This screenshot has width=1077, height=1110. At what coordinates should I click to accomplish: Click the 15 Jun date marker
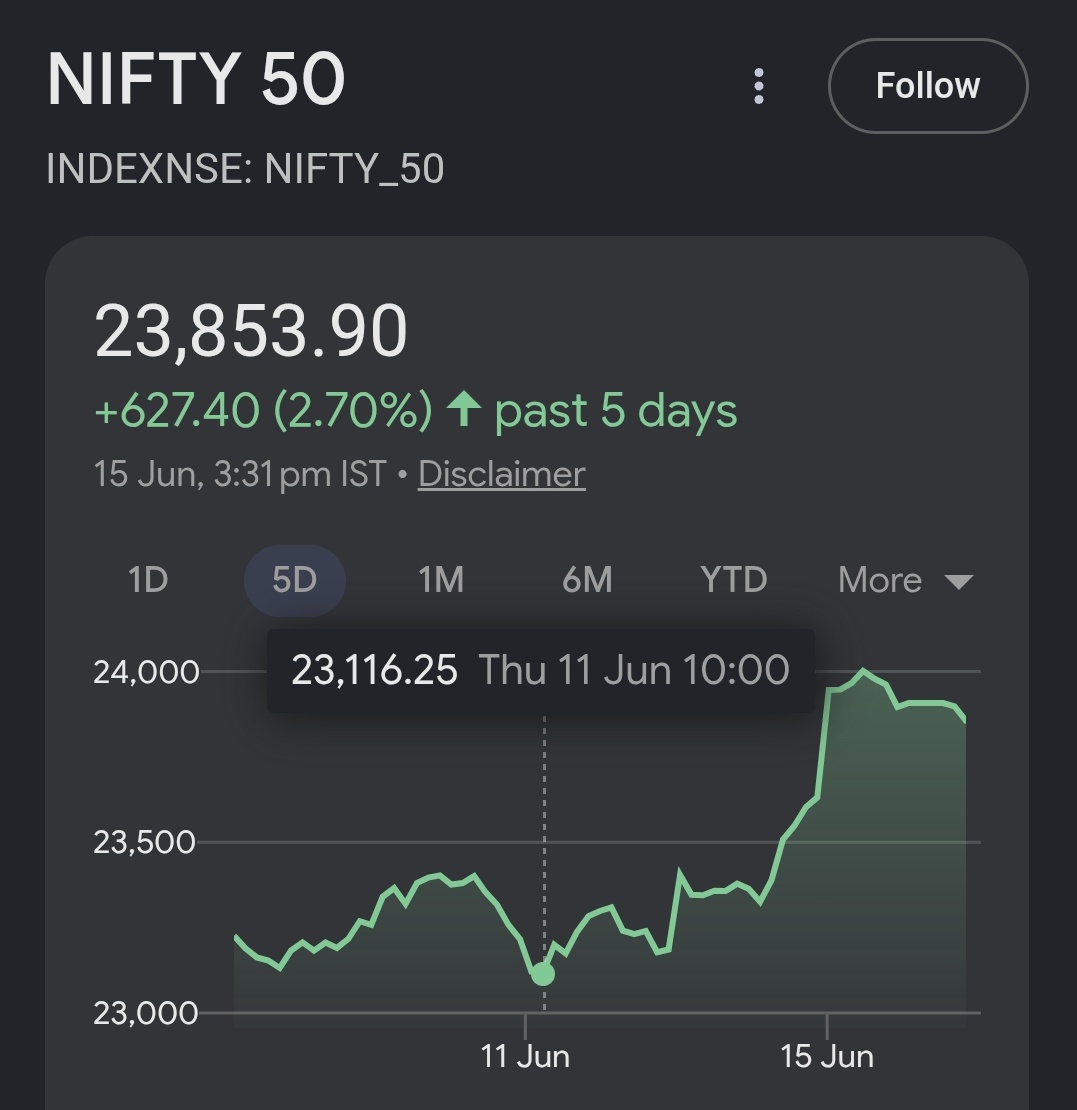pyautogui.click(x=826, y=1056)
